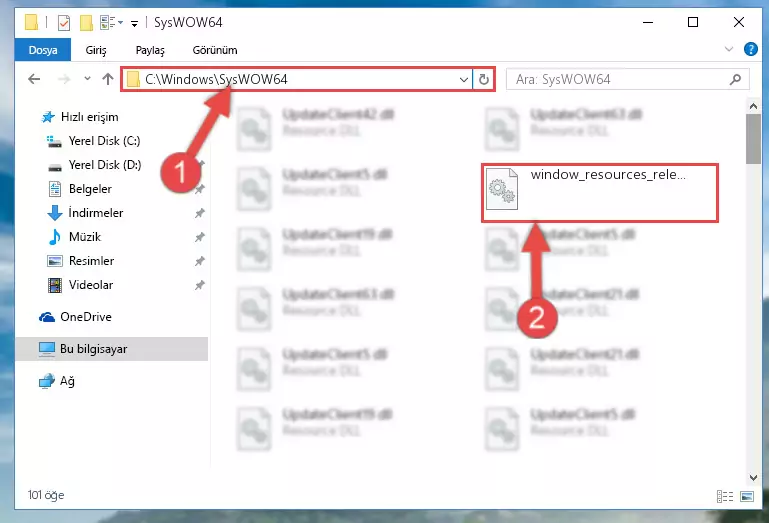
Task: Click the New folder quick access icon
Action: 86,23
